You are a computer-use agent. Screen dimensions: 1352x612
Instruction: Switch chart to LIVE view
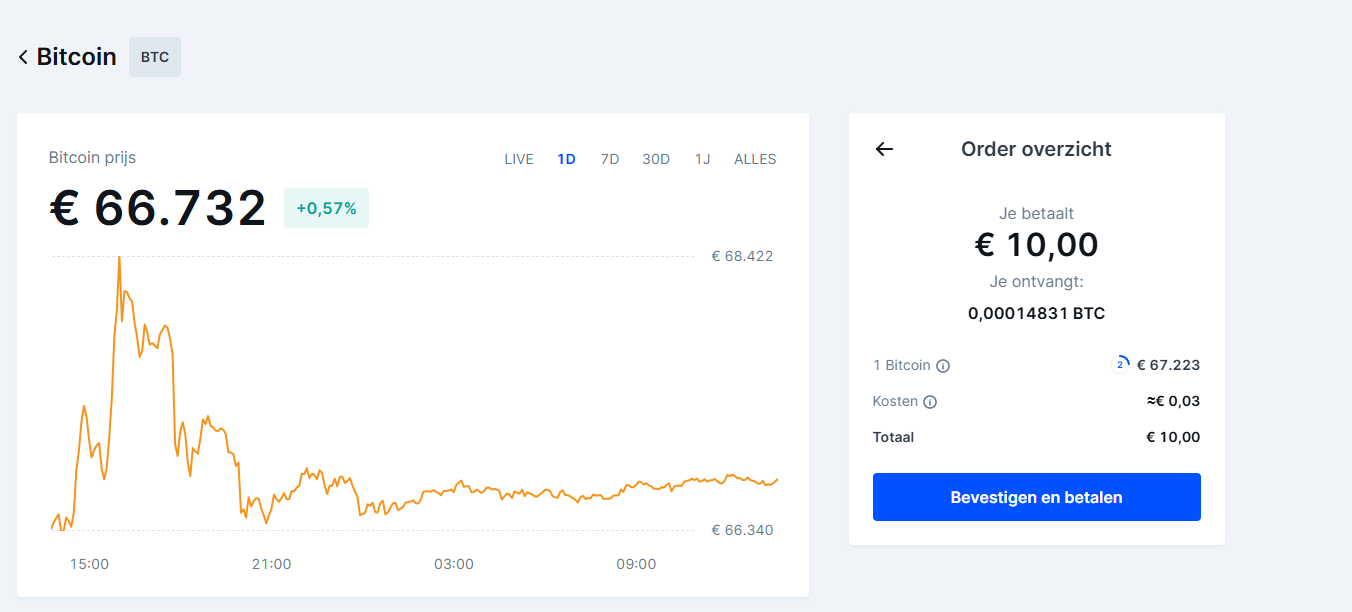519,159
